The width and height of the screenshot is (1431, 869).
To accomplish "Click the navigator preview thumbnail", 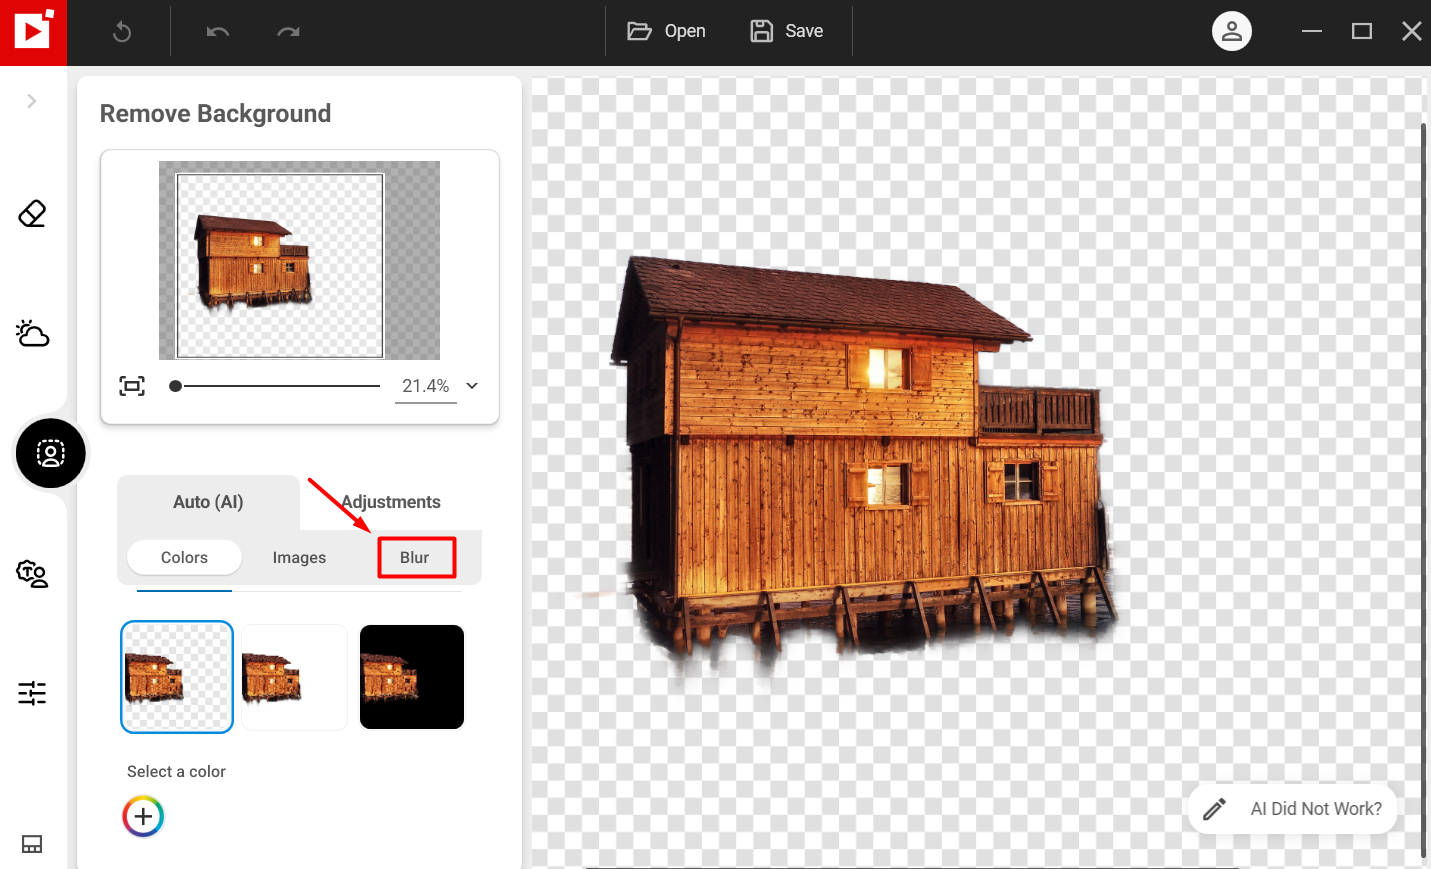I will click(299, 260).
